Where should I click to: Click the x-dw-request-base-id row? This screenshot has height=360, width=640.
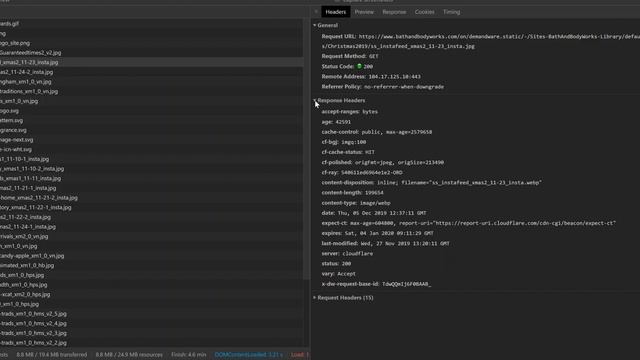click(x=376, y=284)
